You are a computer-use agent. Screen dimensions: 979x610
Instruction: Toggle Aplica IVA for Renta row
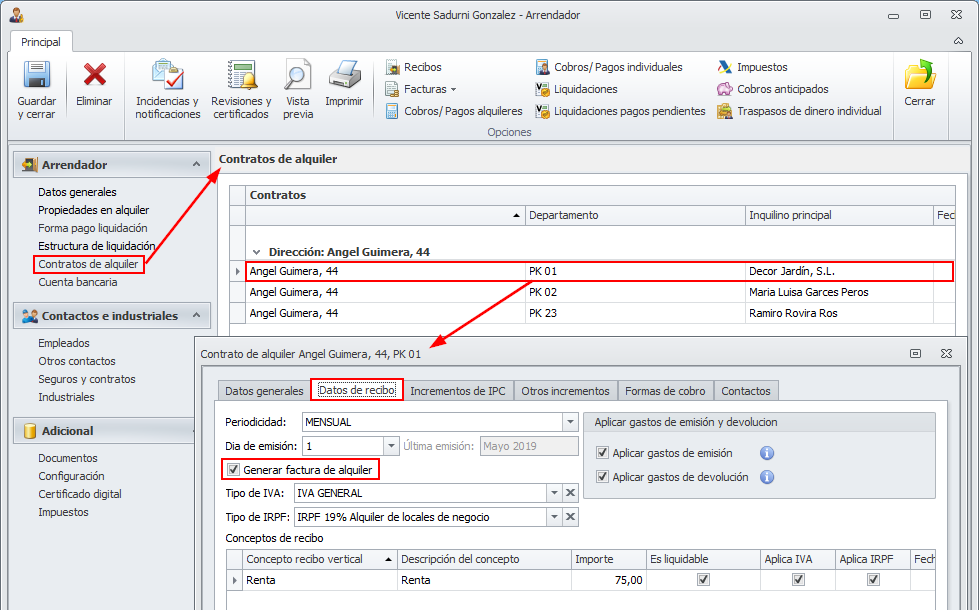(799, 579)
